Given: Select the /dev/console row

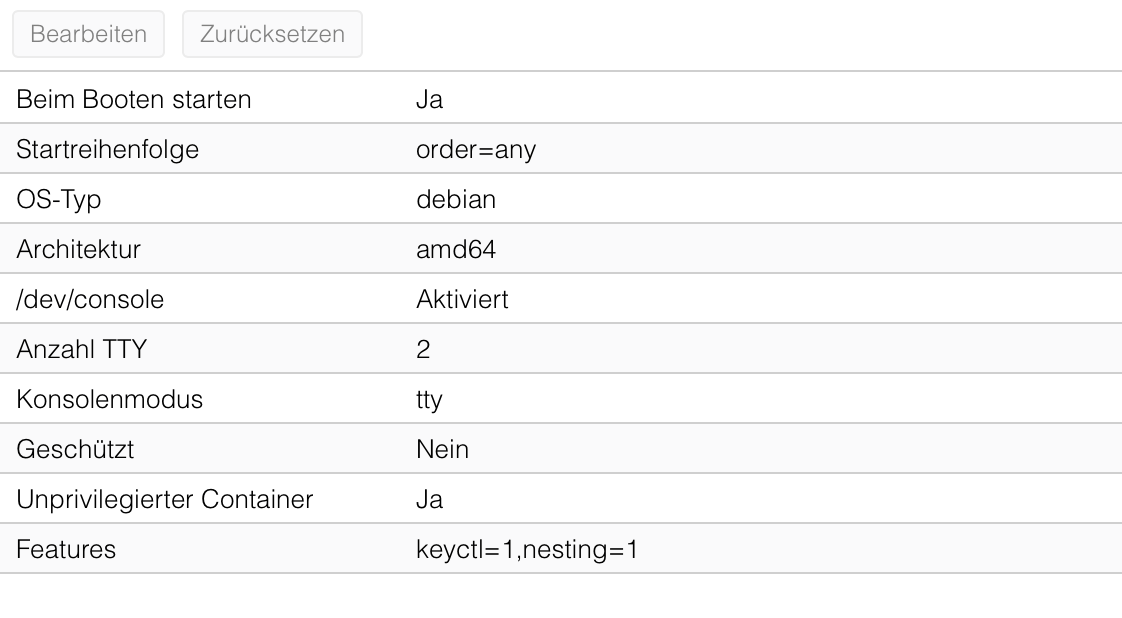Looking at the screenshot, I should pos(561,298).
